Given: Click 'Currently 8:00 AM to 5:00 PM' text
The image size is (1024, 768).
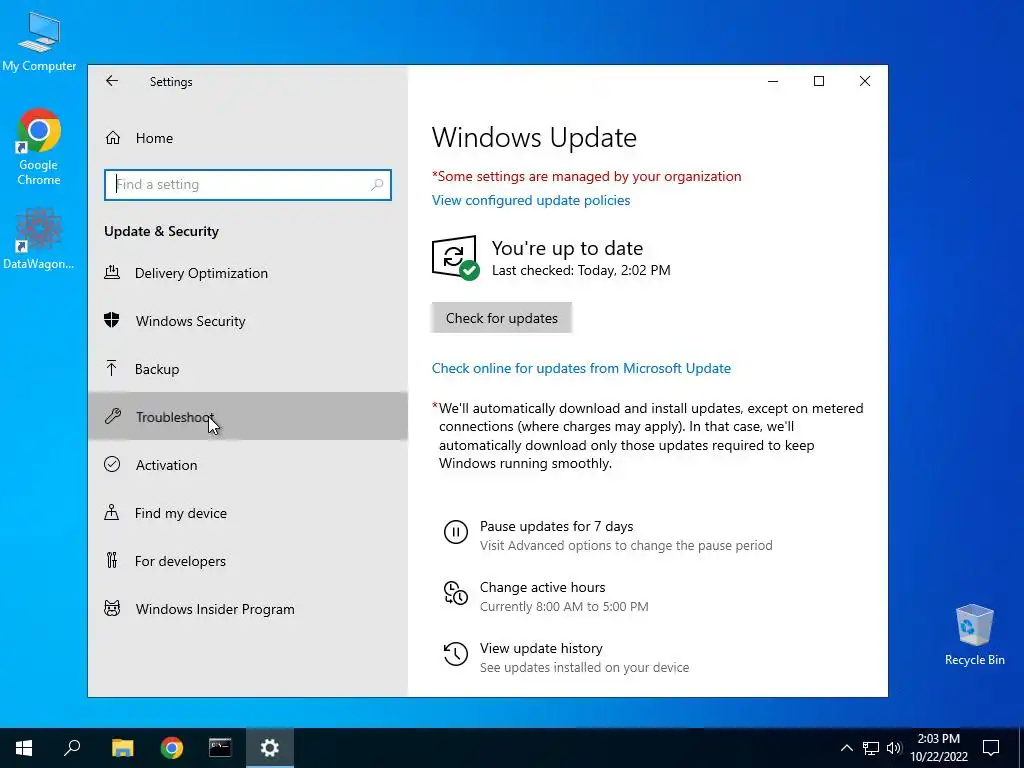Looking at the screenshot, I should coord(564,607).
